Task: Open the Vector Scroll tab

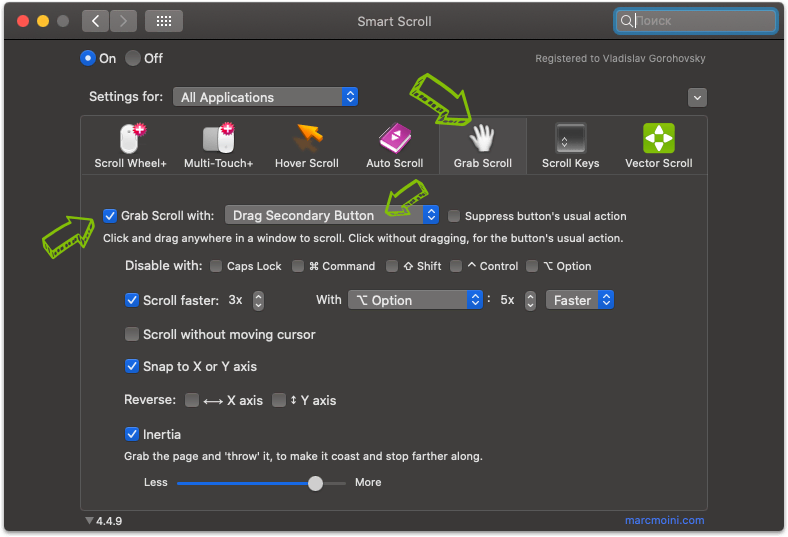Action: [x=658, y=146]
